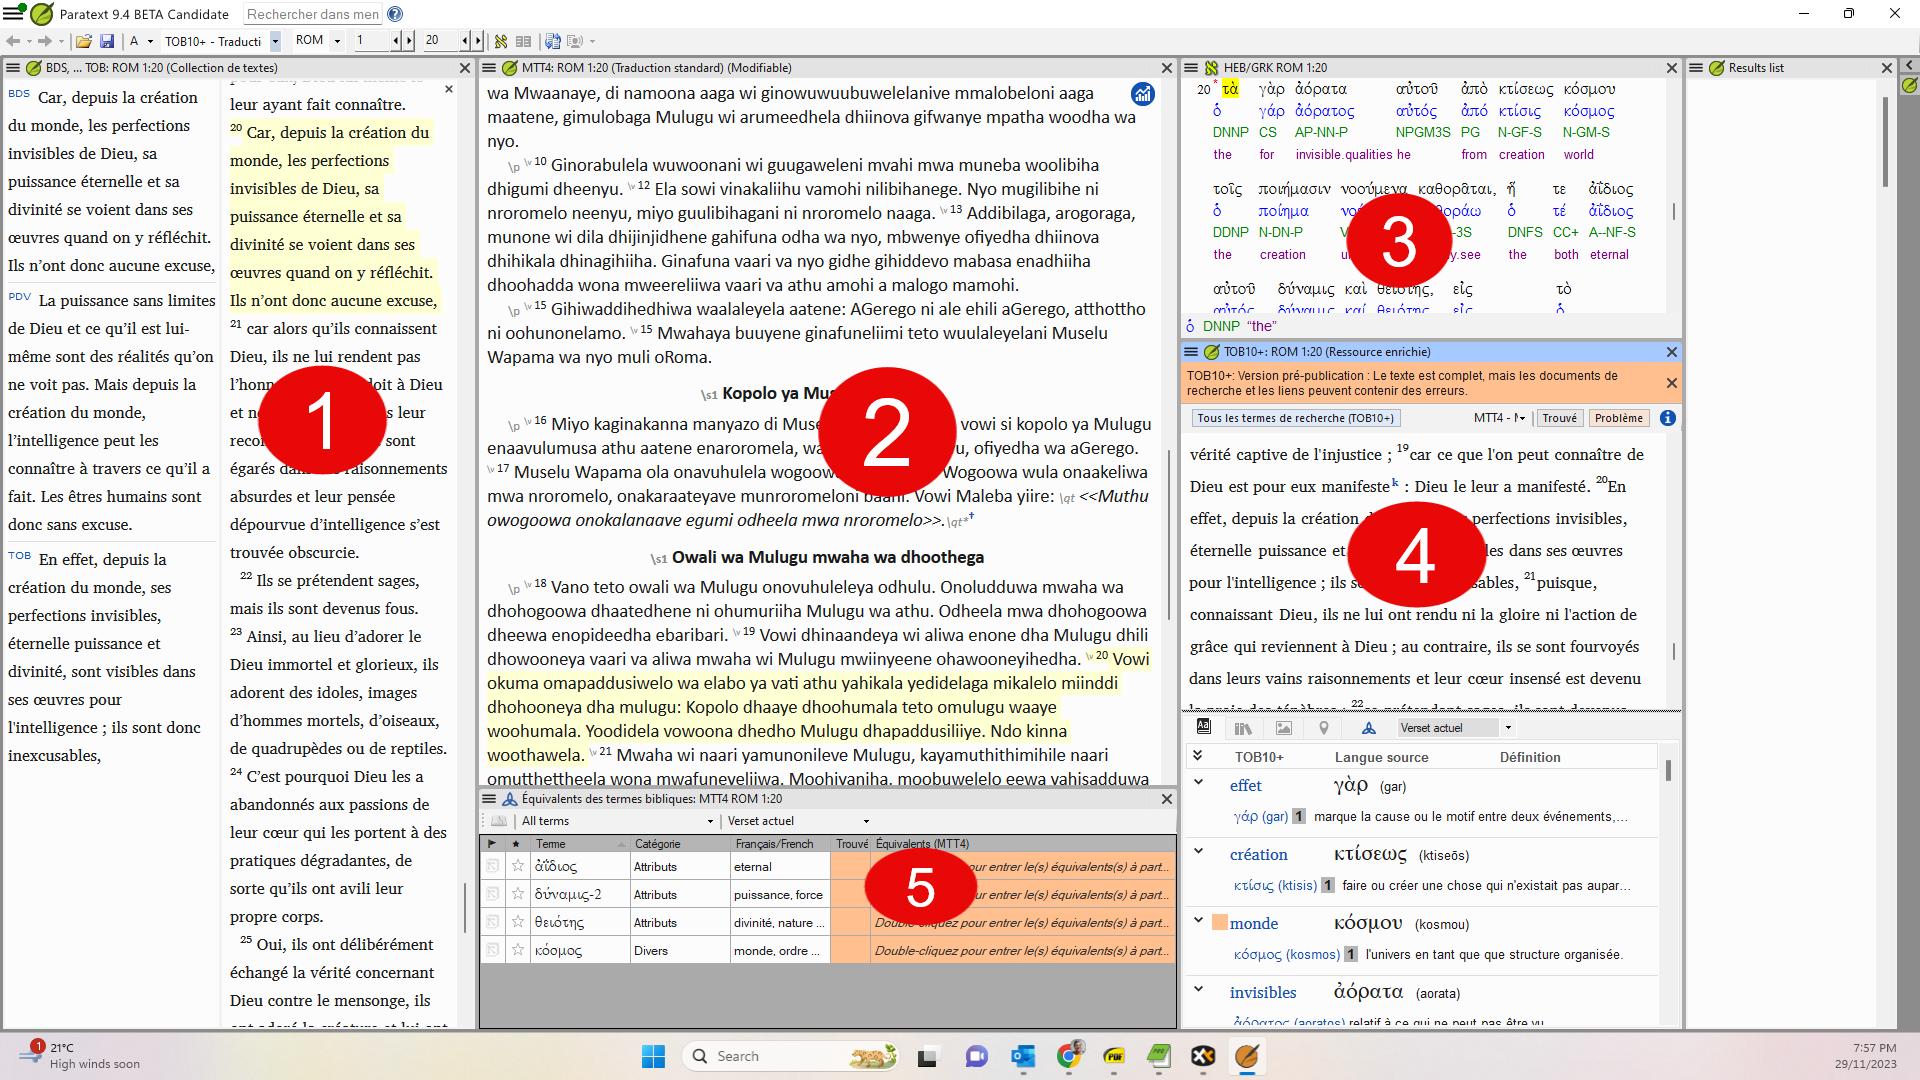Sort by the Terme column header

click(x=581, y=844)
